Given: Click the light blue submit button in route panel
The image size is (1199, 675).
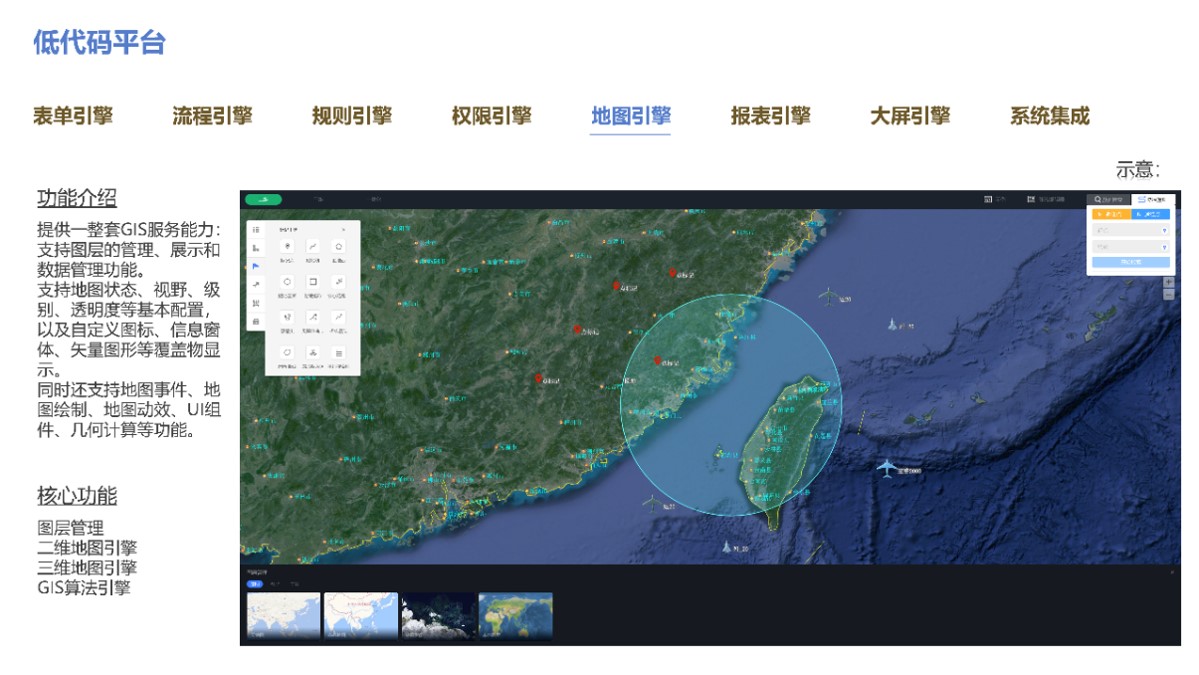Looking at the screenshot, I should point(1130,263).
